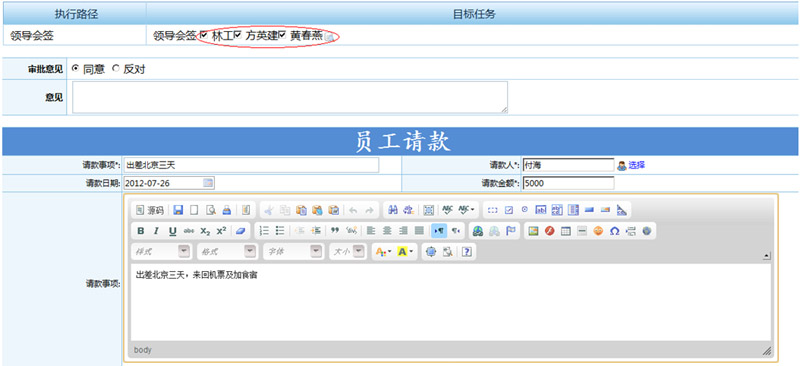Insert a Page Break

pos(631,231)
